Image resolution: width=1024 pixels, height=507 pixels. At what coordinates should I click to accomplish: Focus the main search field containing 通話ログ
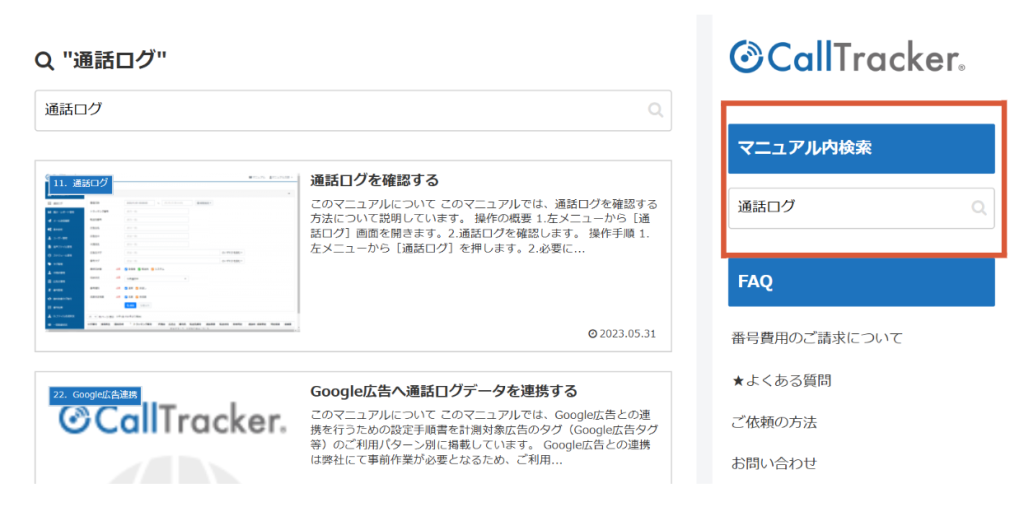tap(340, 110)
